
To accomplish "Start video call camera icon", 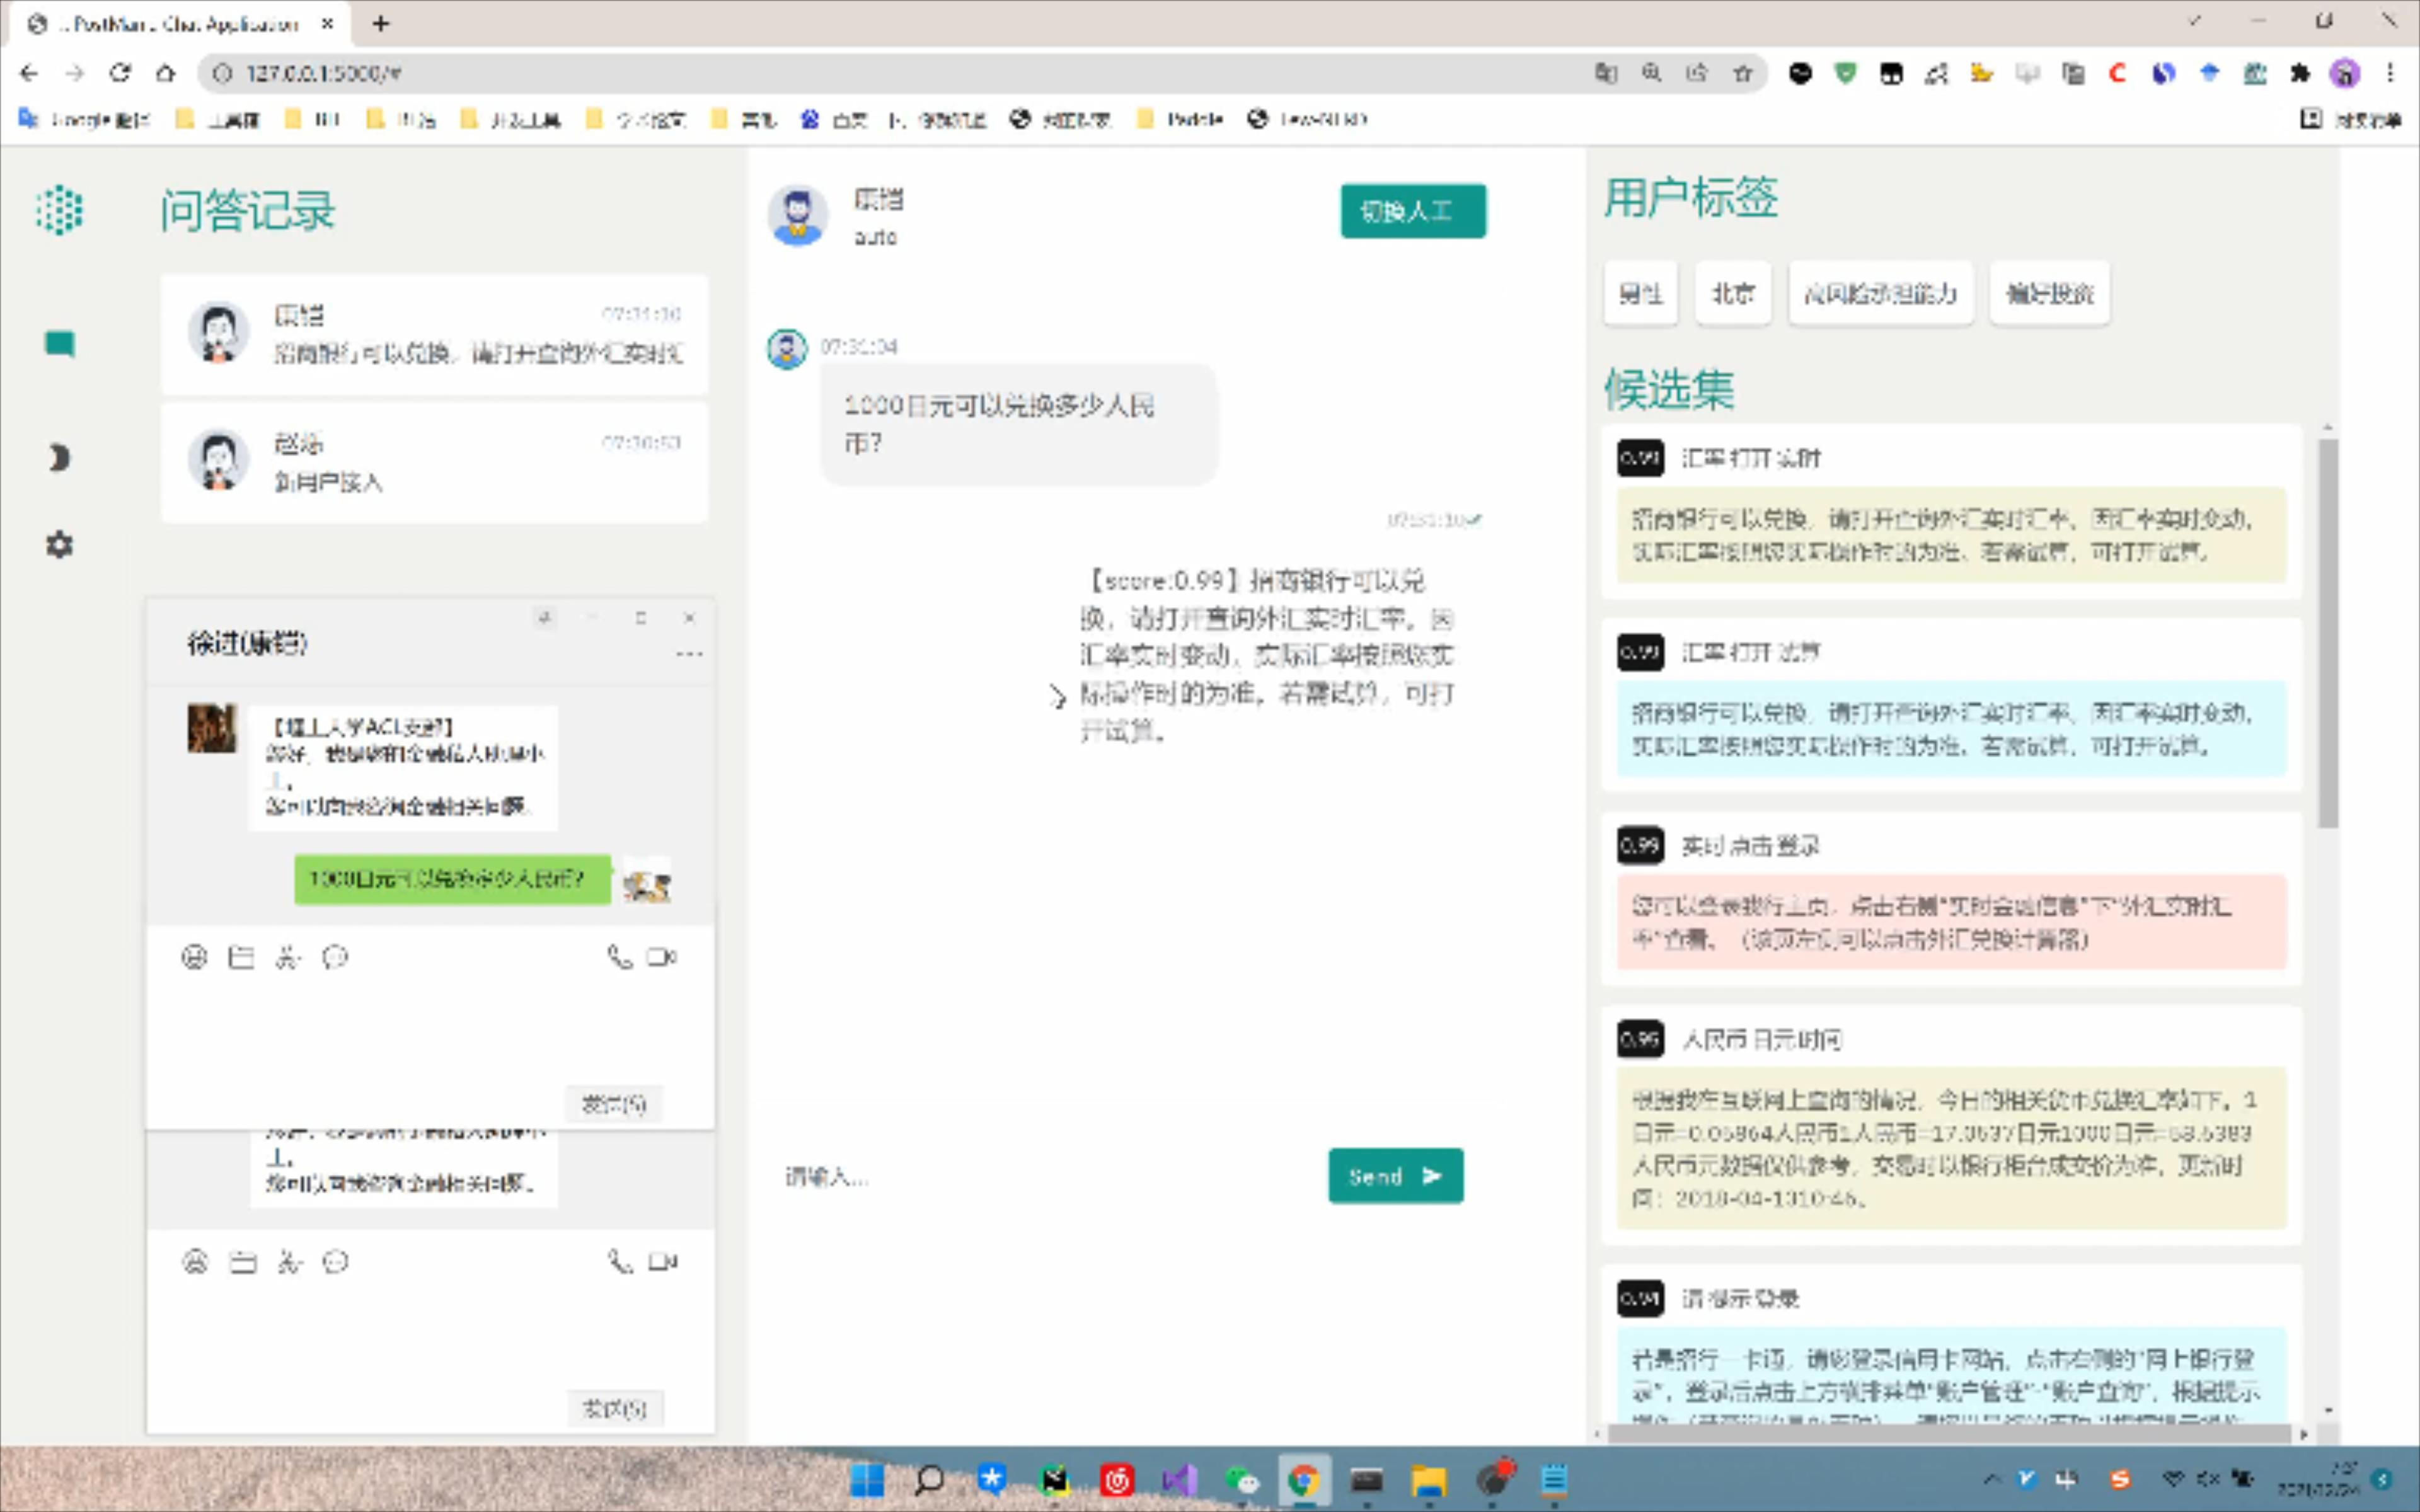I will 662,957.
